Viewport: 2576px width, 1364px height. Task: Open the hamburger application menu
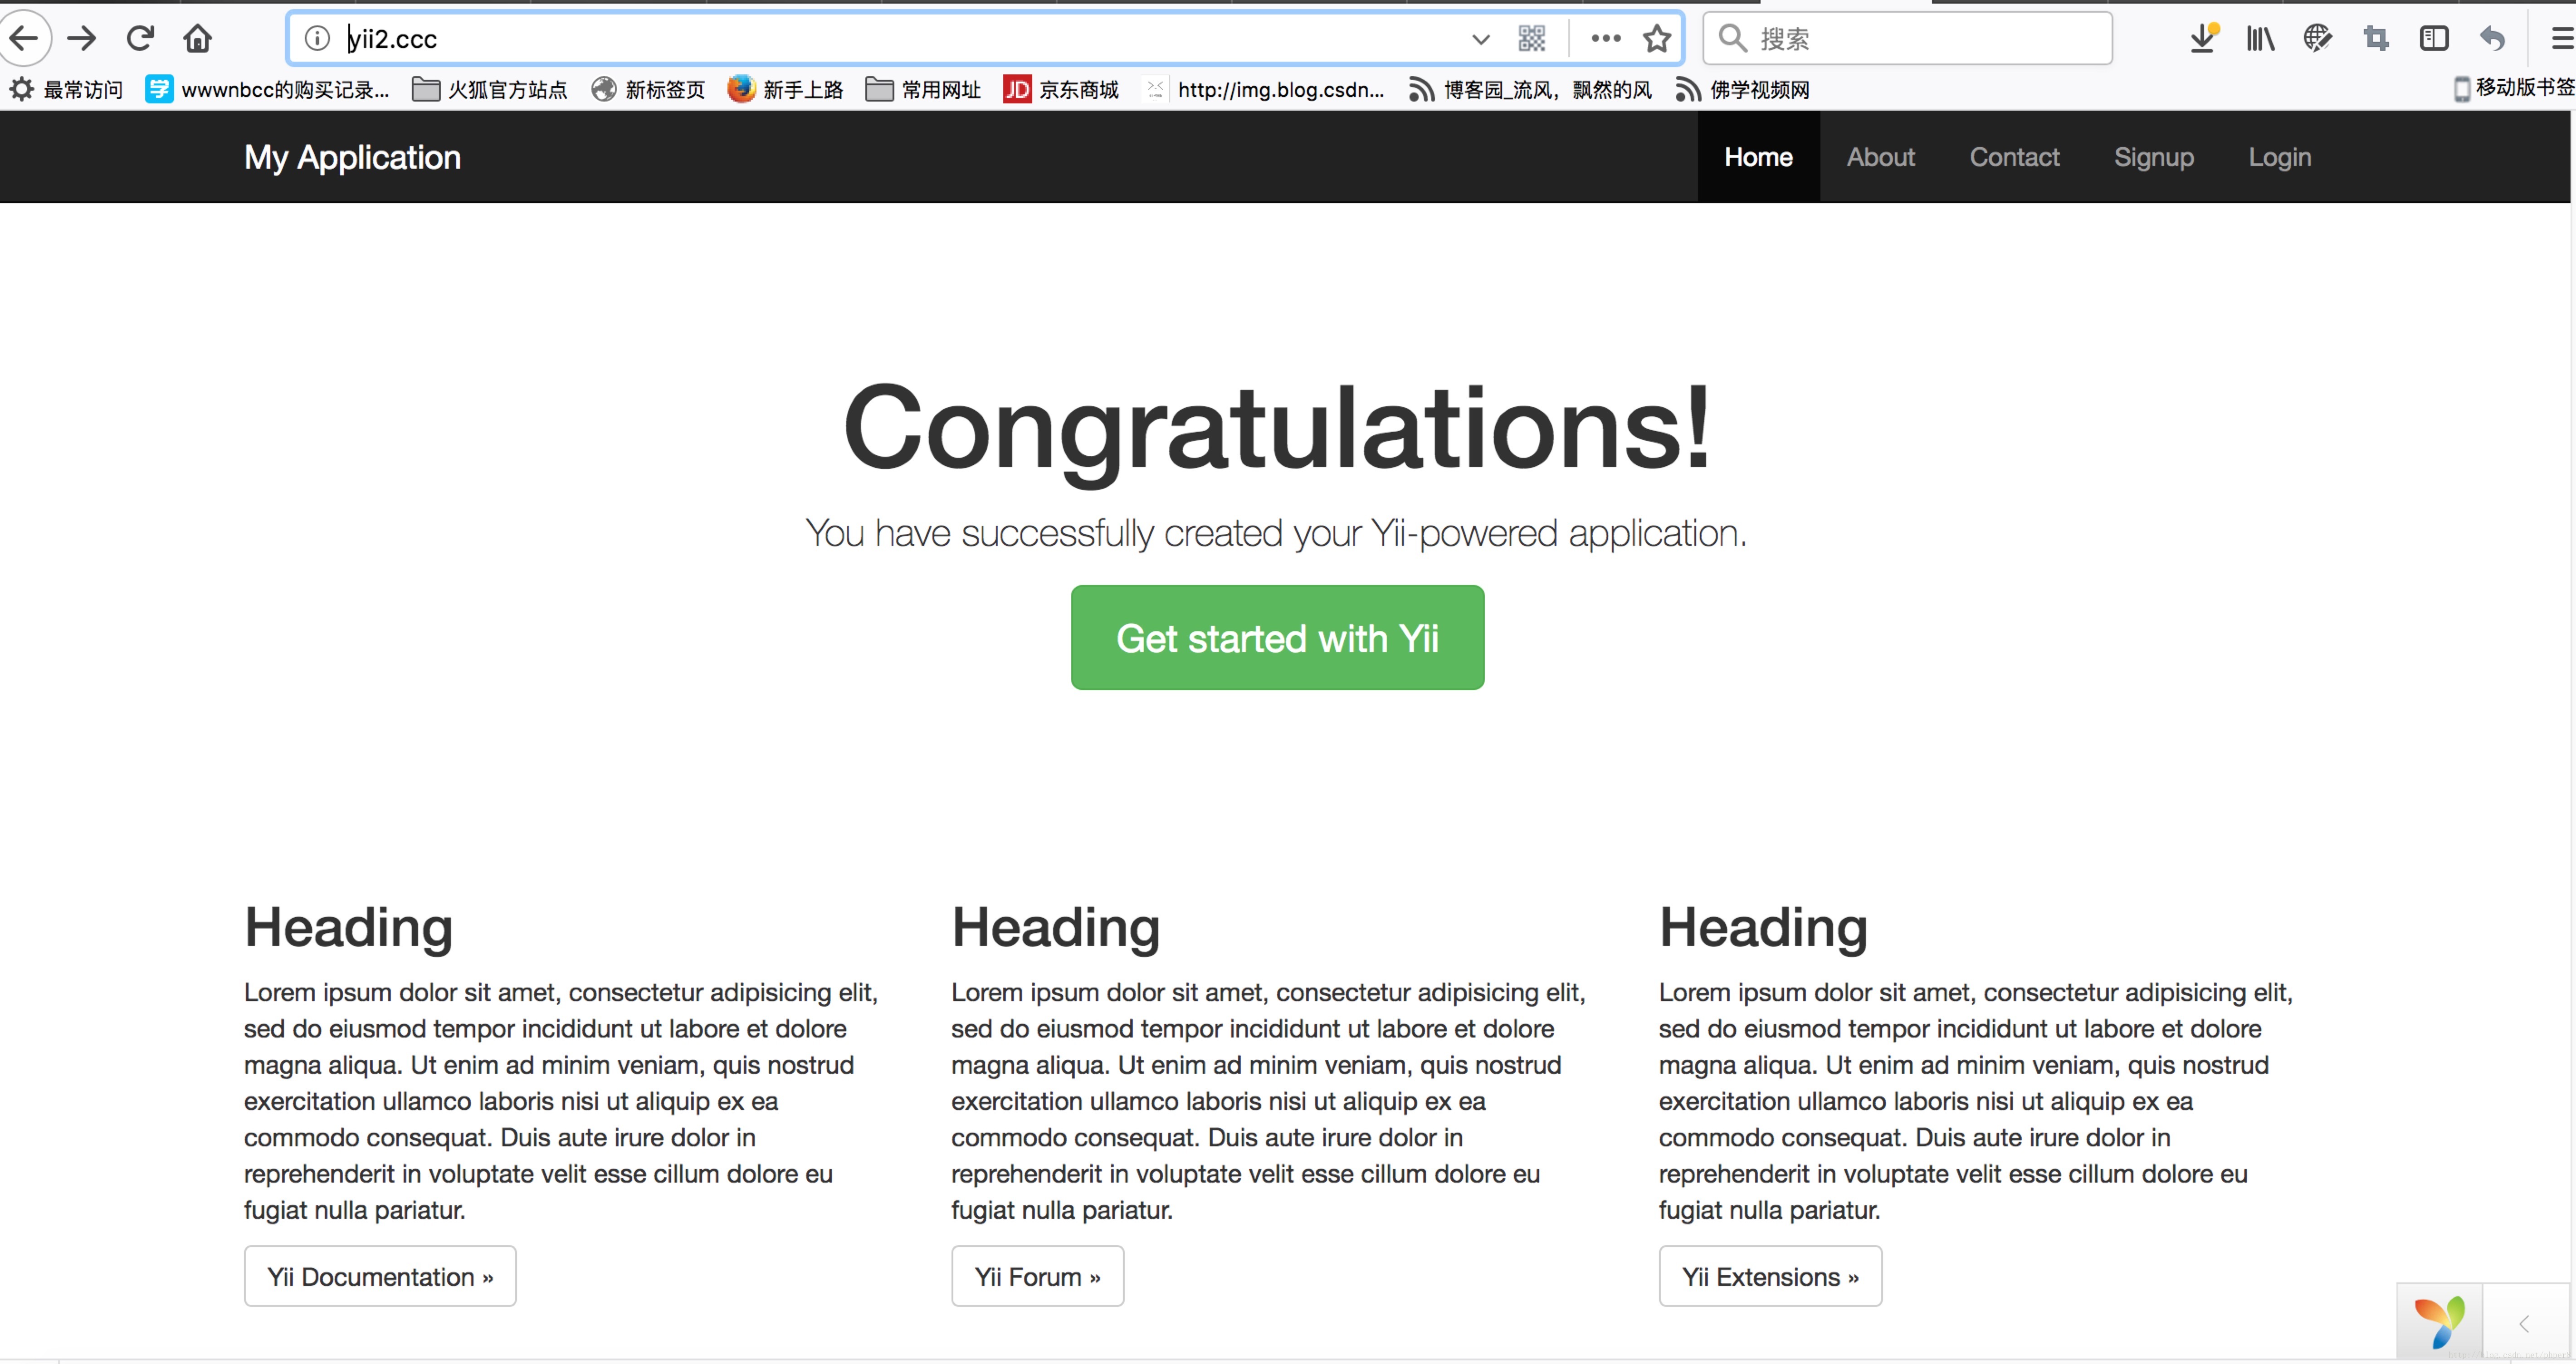(x=2562, y=39)
